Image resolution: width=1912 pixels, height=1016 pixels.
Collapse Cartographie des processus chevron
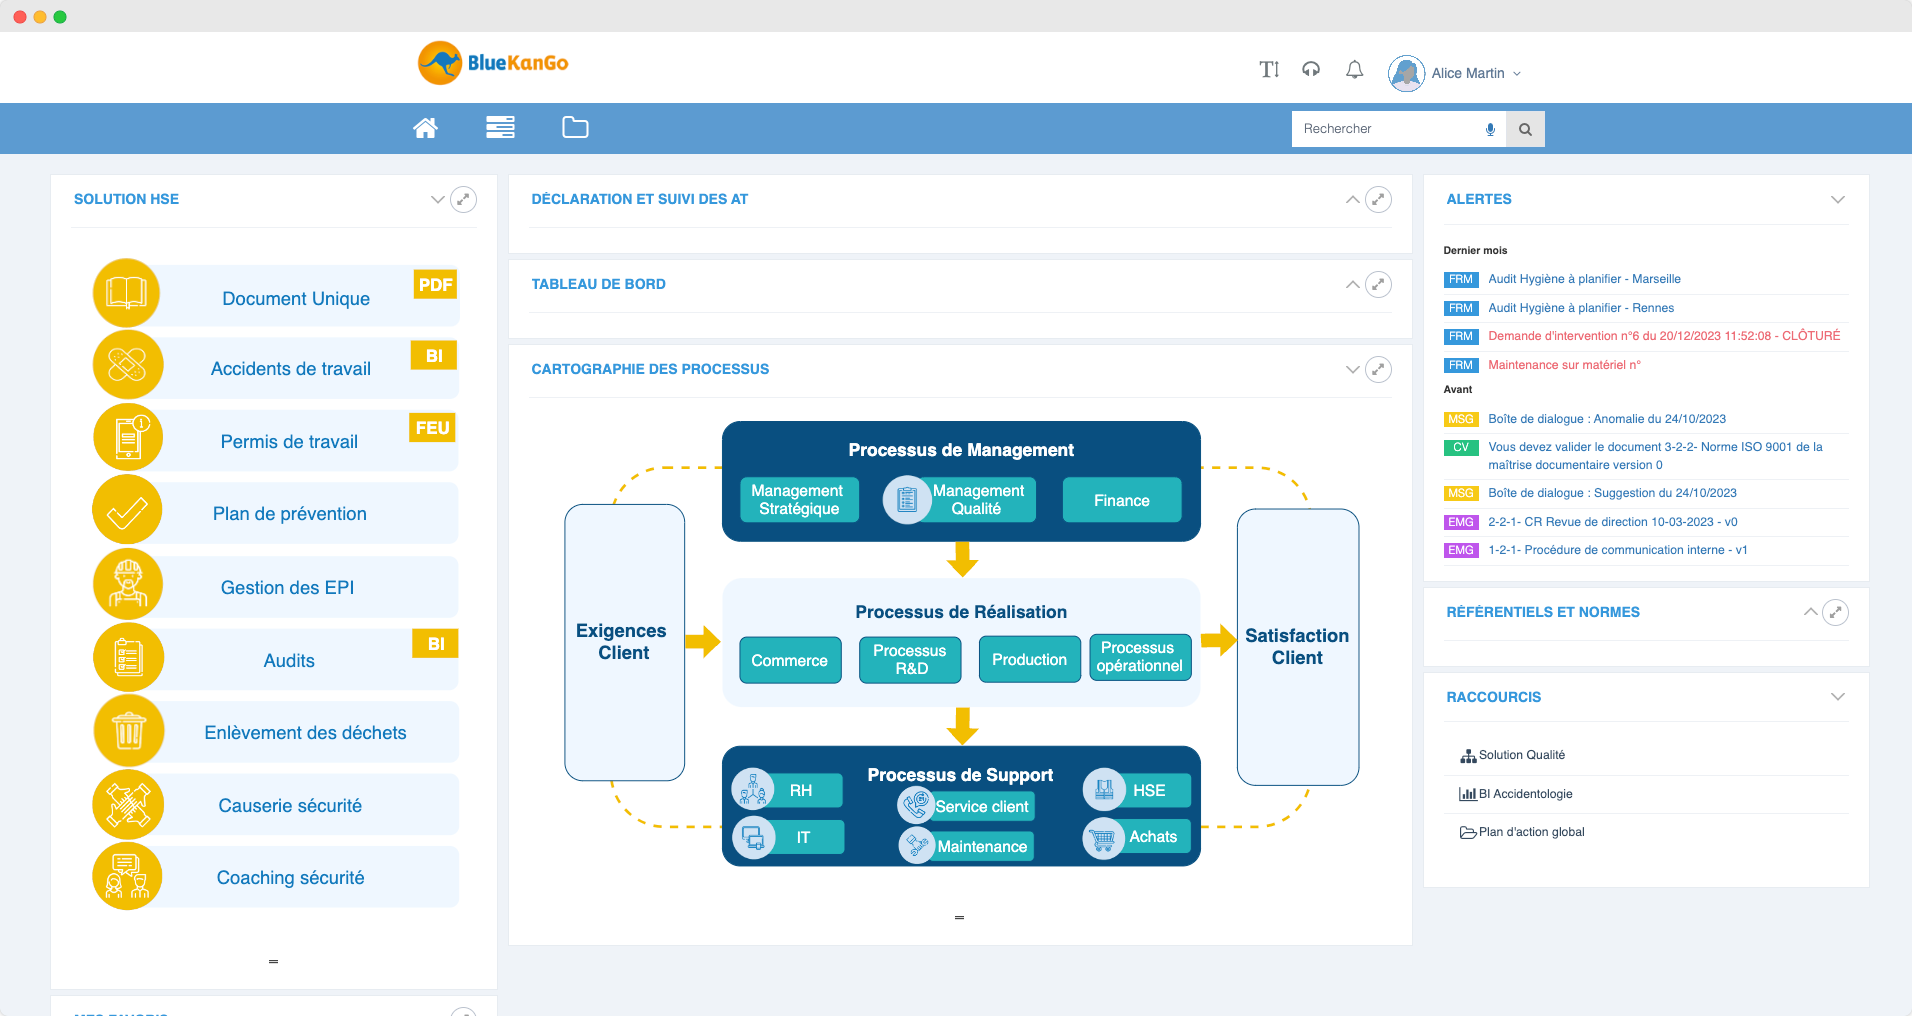pos(1352,369)
